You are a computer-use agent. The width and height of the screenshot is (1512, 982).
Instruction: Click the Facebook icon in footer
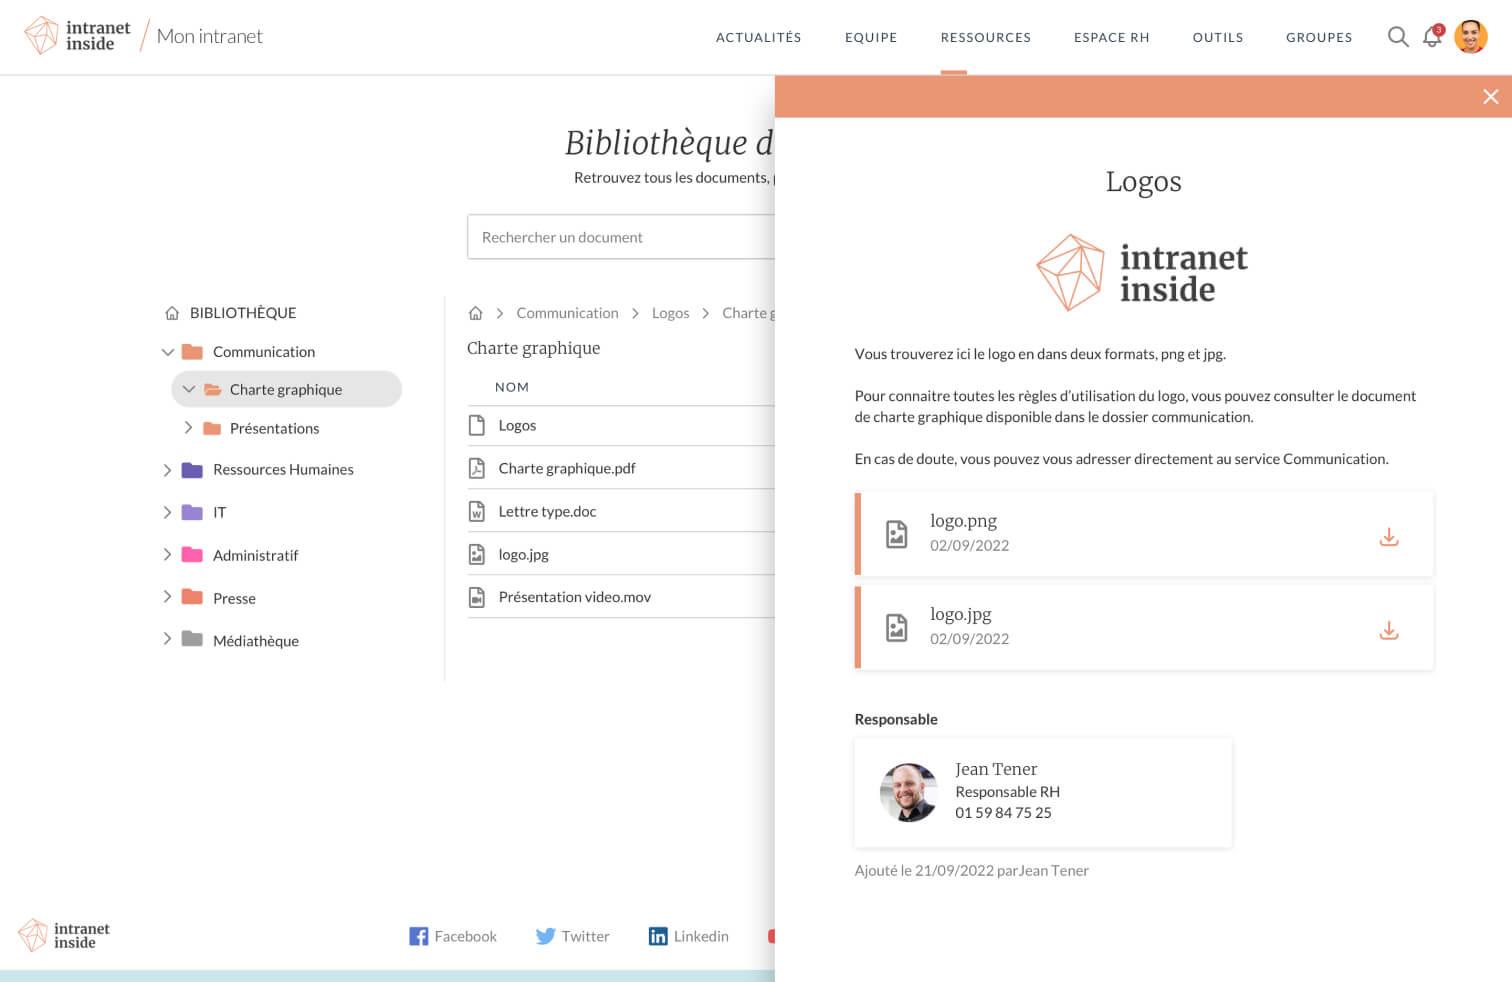[418, 936]
